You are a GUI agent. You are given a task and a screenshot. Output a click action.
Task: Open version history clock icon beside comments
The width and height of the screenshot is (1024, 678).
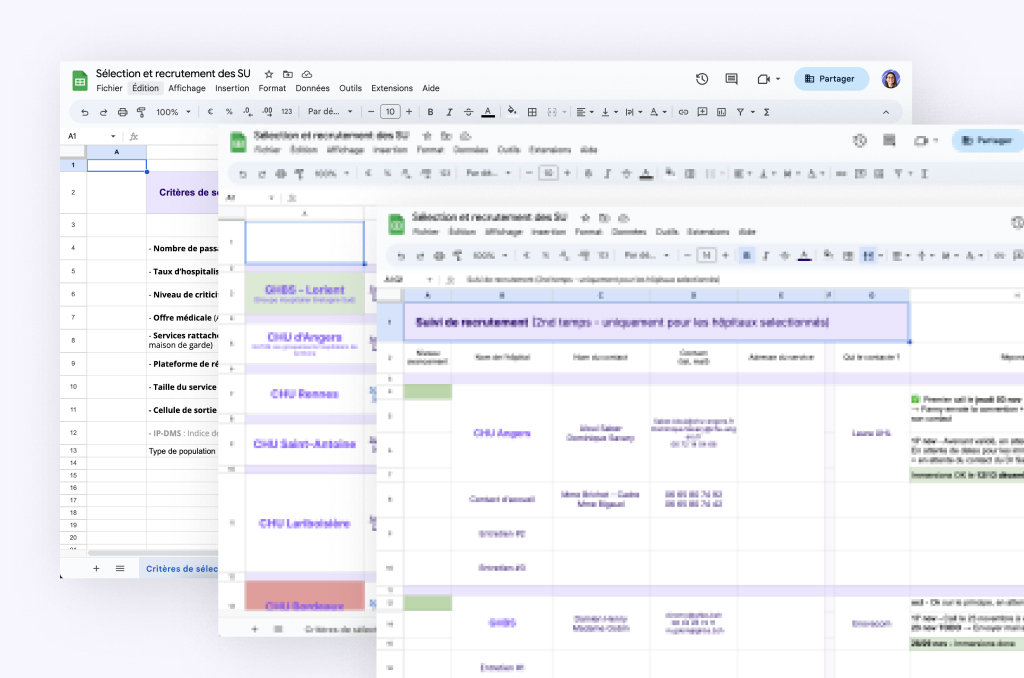pos(702,79)
